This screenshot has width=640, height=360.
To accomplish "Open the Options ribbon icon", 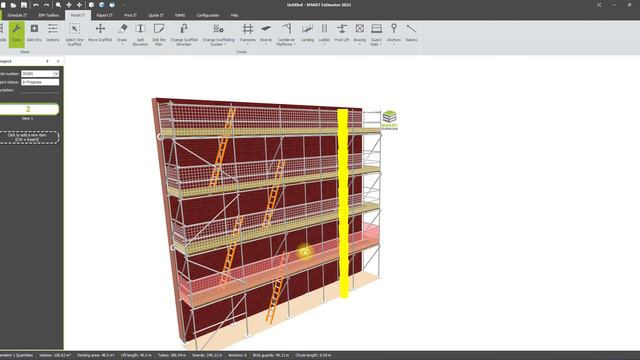I will point(53,33).
